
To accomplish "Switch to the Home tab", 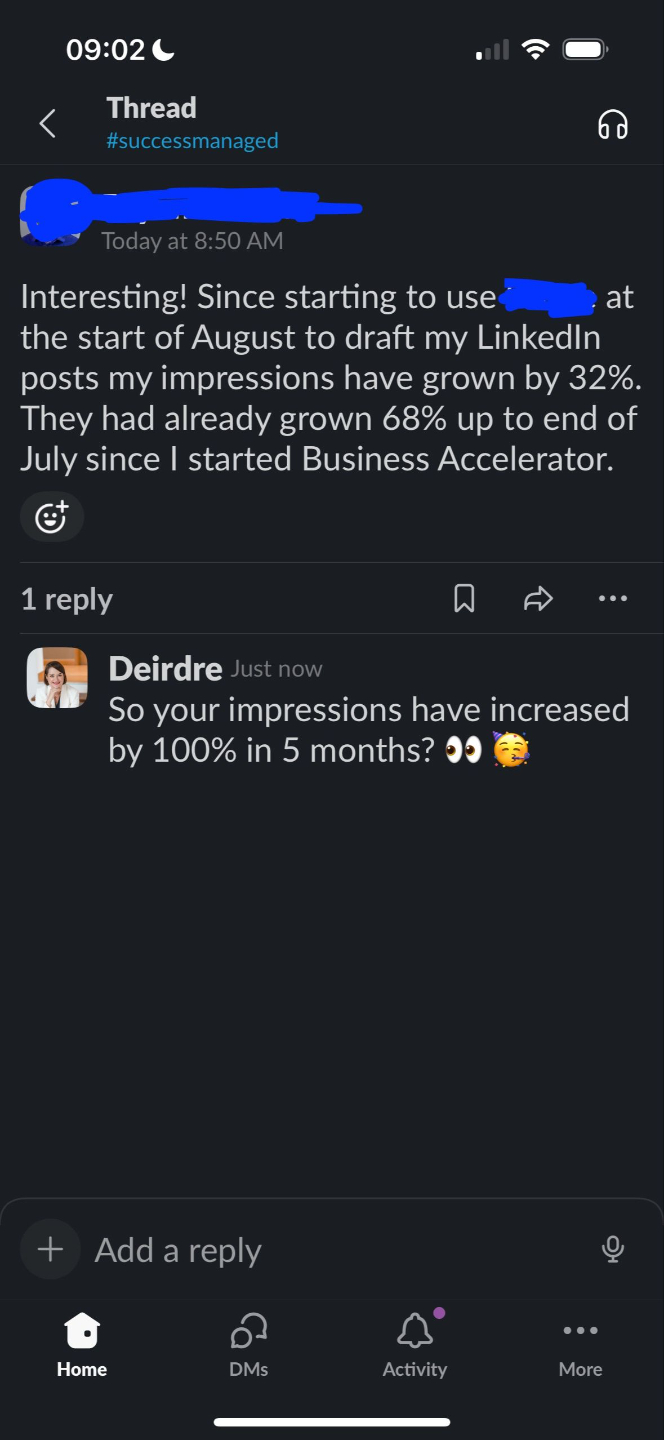I will tap(82, 1345).
